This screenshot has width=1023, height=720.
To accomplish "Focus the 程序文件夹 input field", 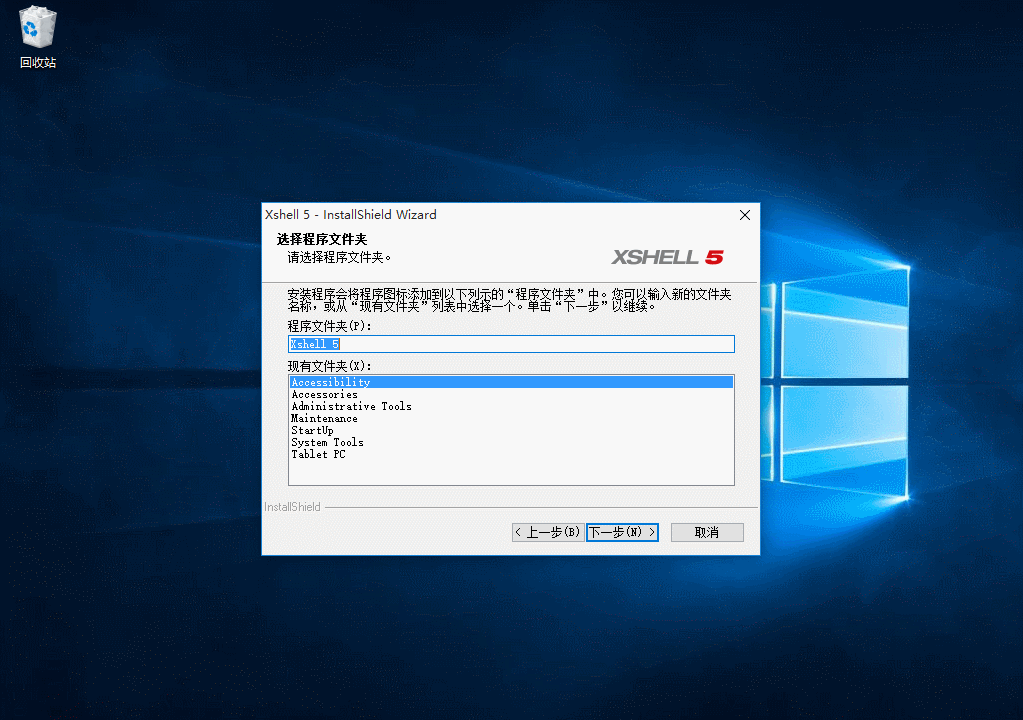I will coord(512,344).
